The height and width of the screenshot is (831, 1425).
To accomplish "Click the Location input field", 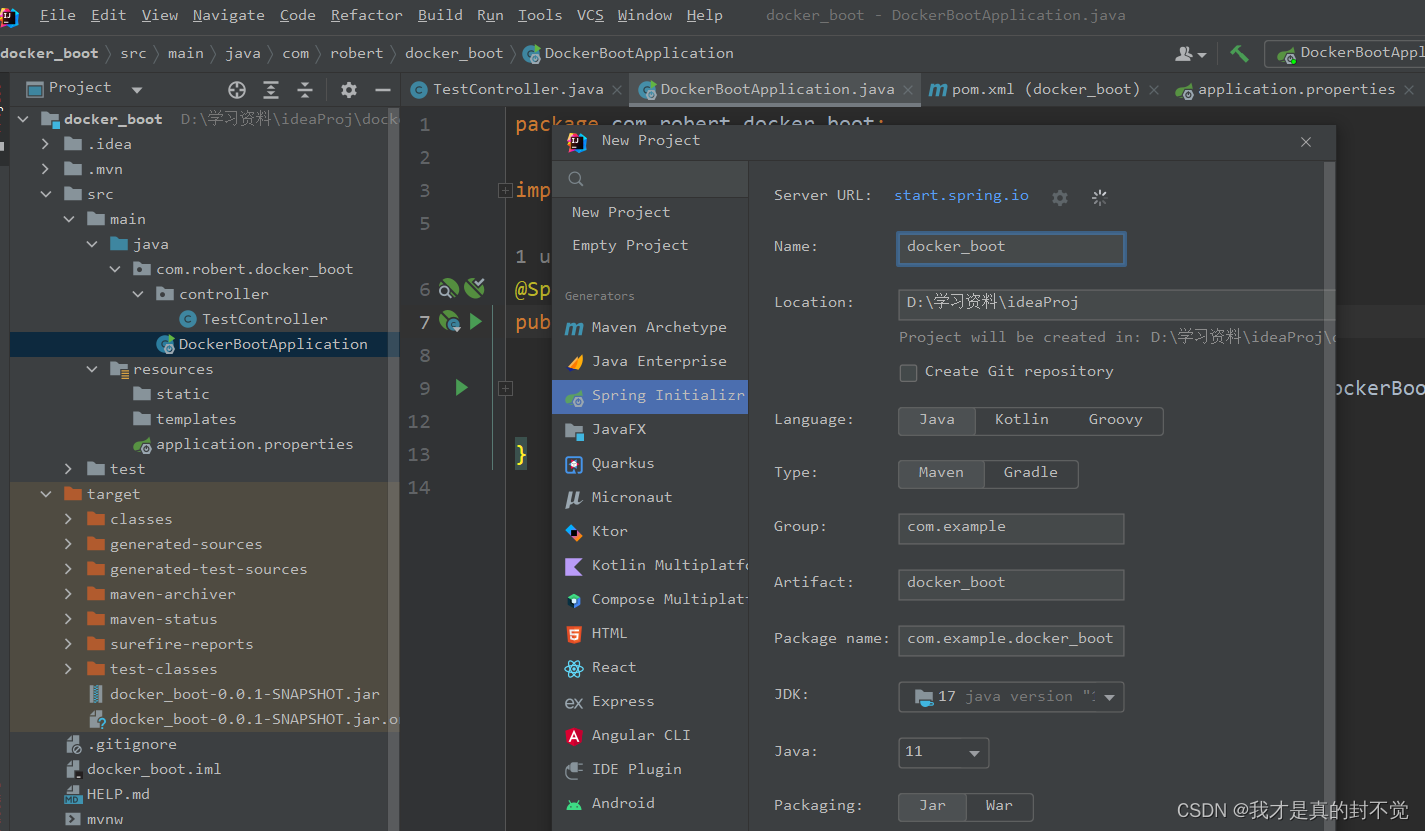I will pyautogui.click(x=1117, y=304).
